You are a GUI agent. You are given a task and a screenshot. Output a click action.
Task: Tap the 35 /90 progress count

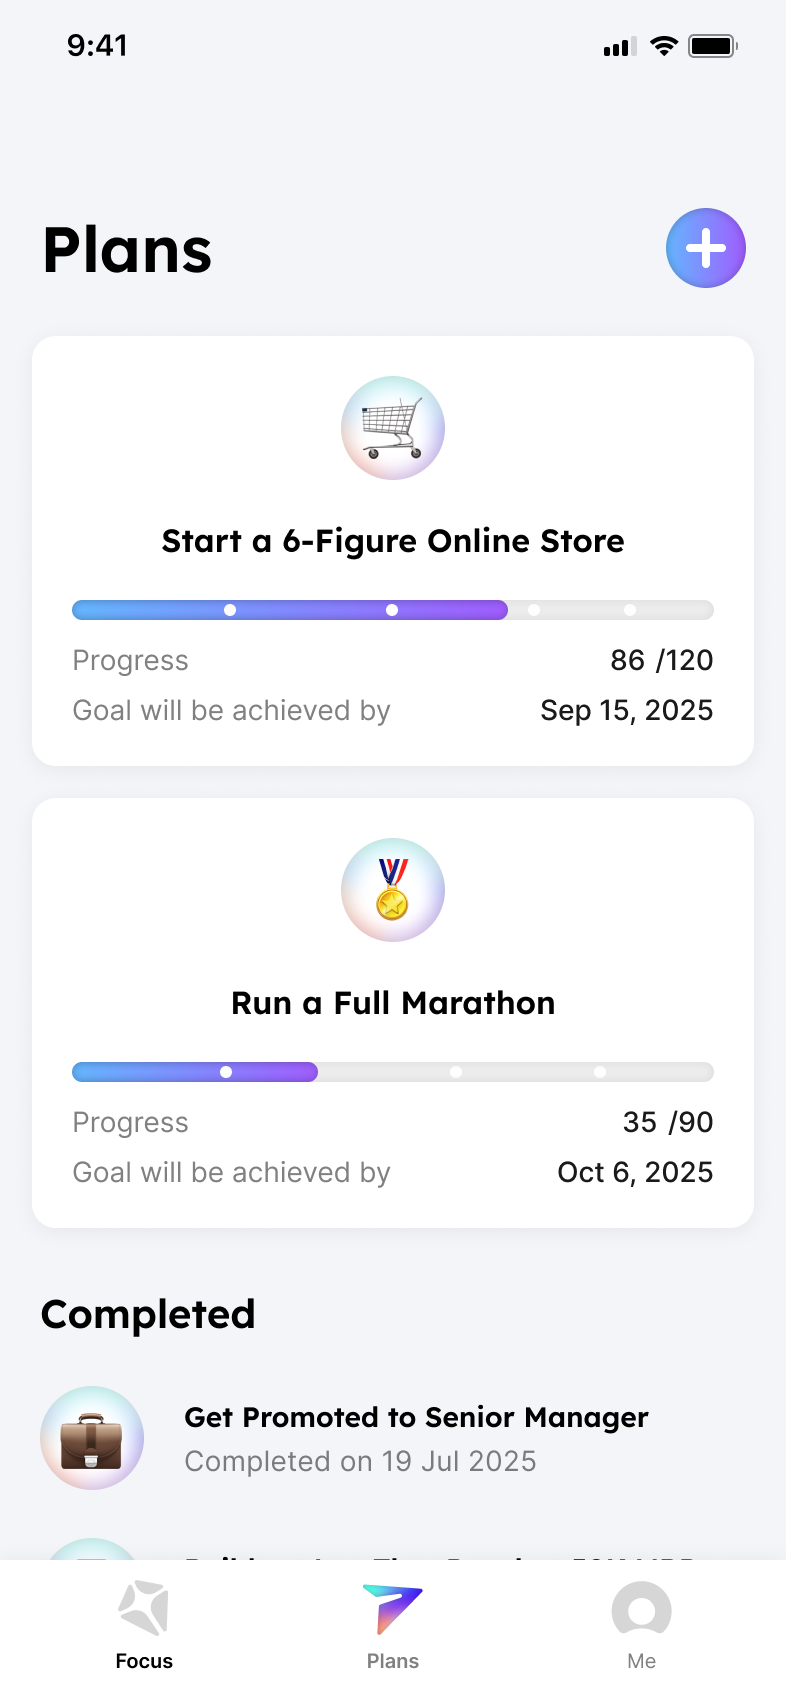(667, 1122)
